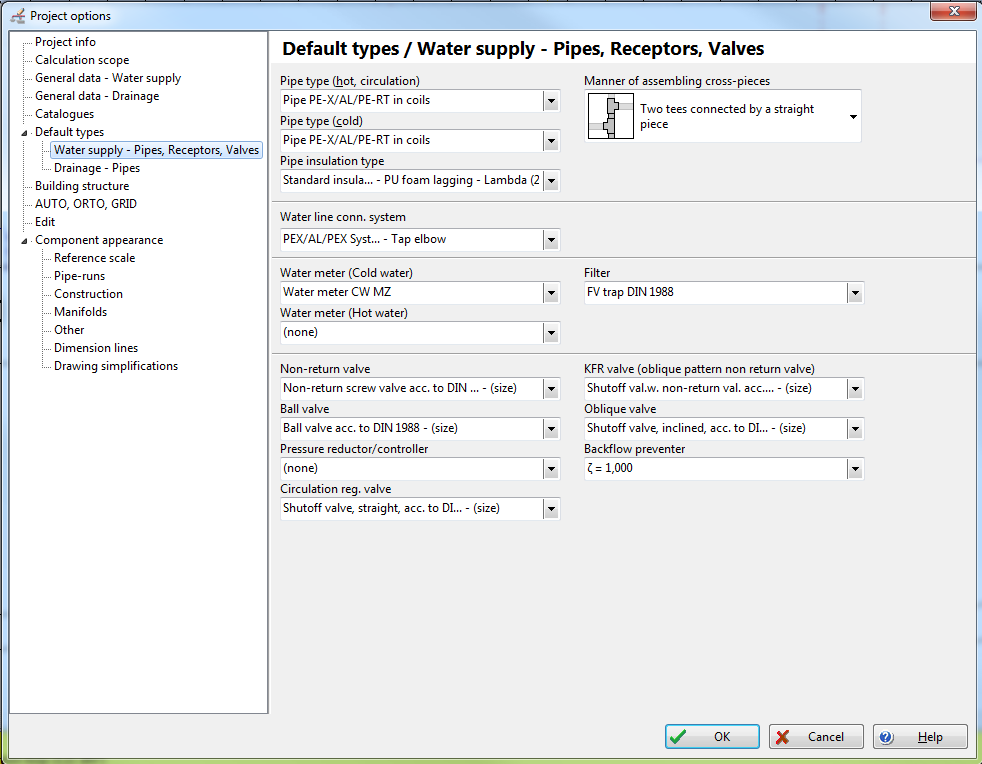This screenshot has width=982, height=764.
Task: Open the Pipe type (hot, circulation) dropdown
Action: click(x=551, y=100)
